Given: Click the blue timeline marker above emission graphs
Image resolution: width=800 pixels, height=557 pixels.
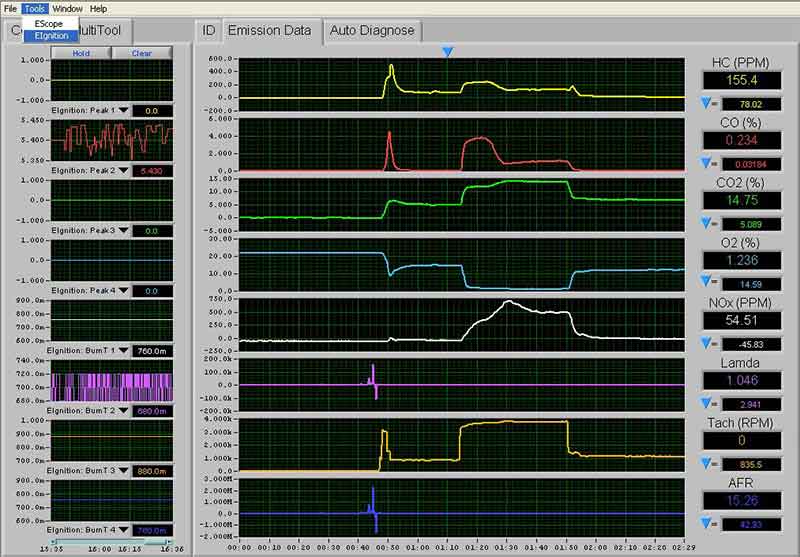Looking at the screenshot, I should tap(448, 51).
